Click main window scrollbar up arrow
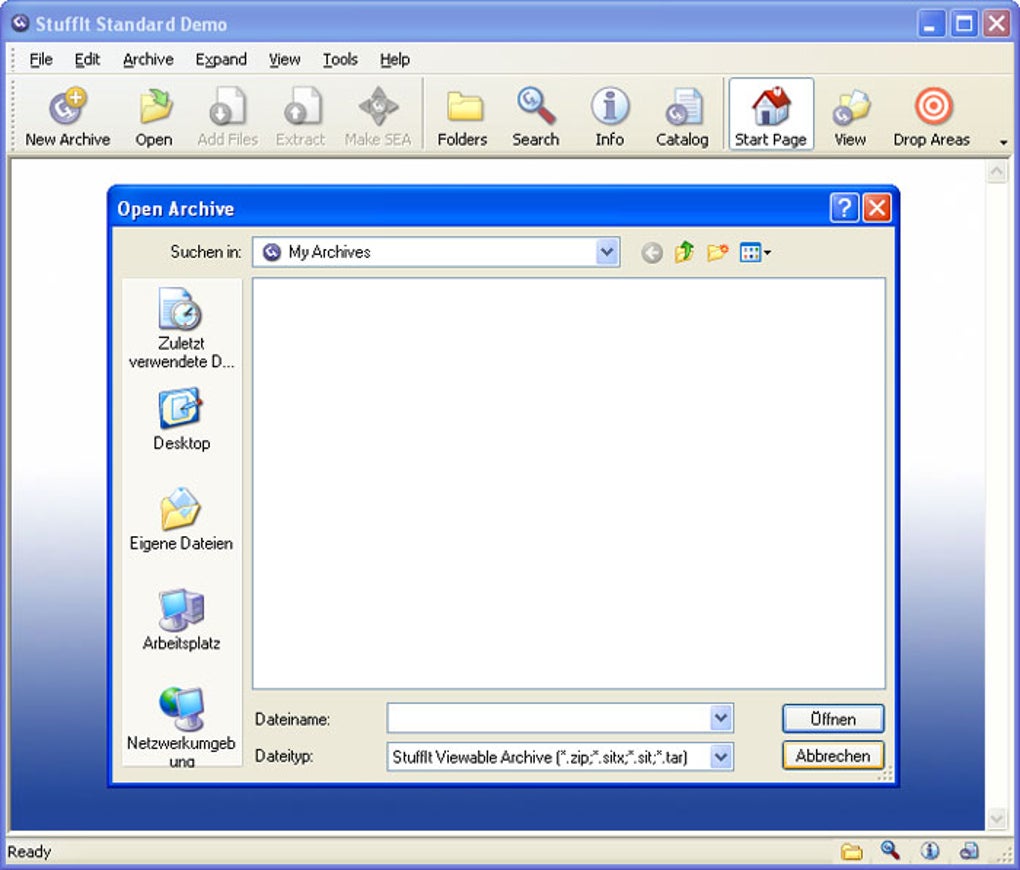 (997, 172)
